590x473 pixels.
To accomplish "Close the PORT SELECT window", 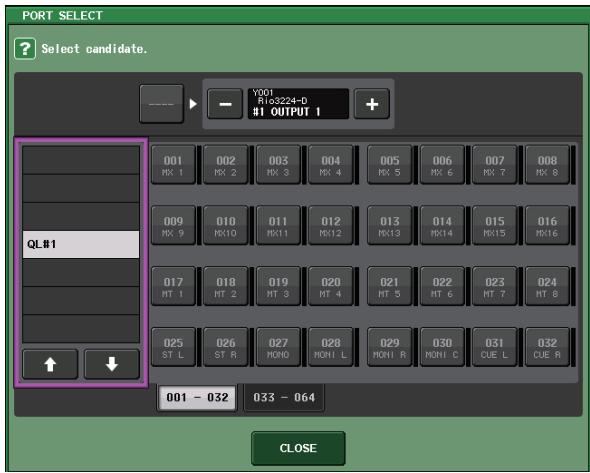I will pos(298,448).
